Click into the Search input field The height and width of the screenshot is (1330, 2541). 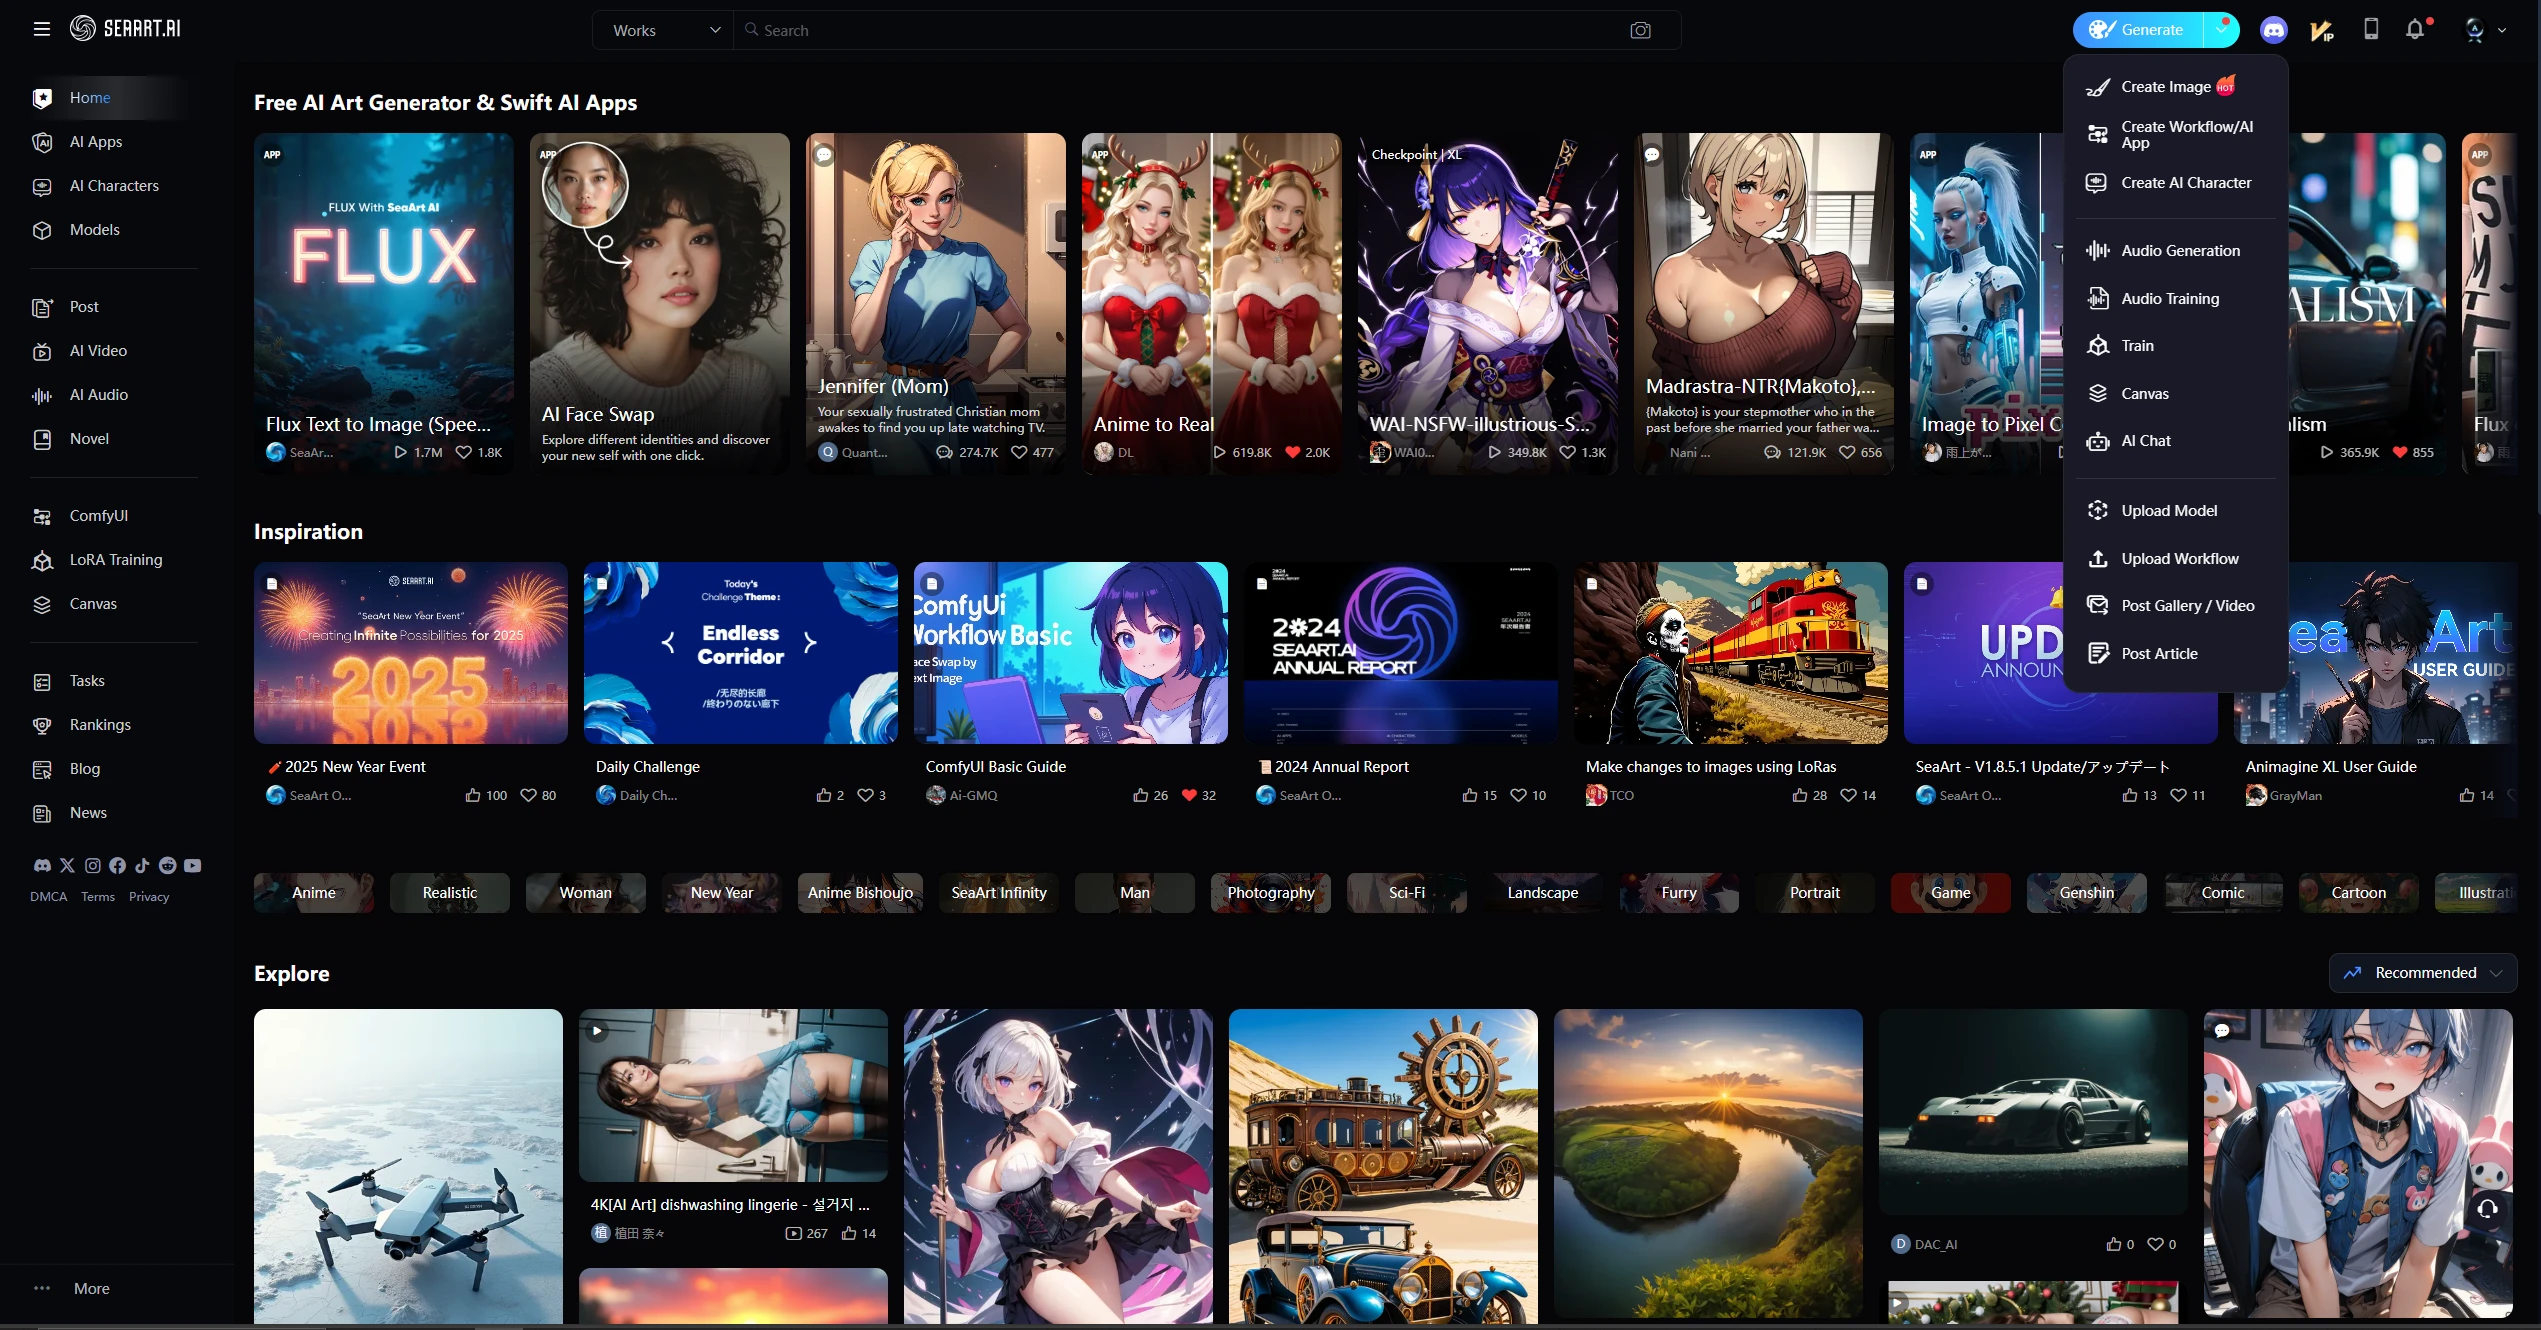point(1180,30)
